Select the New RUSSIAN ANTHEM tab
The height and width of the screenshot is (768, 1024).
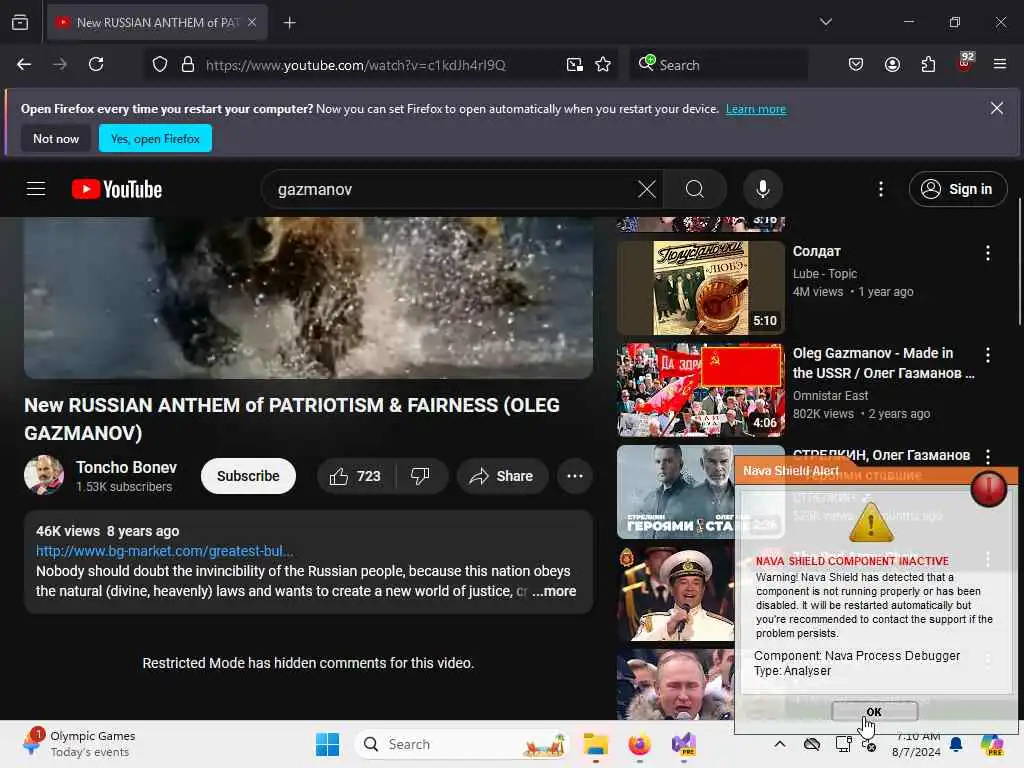click(x=157, y=22)
